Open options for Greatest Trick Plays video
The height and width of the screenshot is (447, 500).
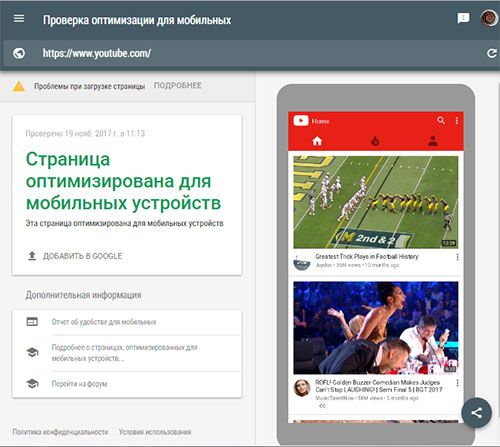click(457, 257)
